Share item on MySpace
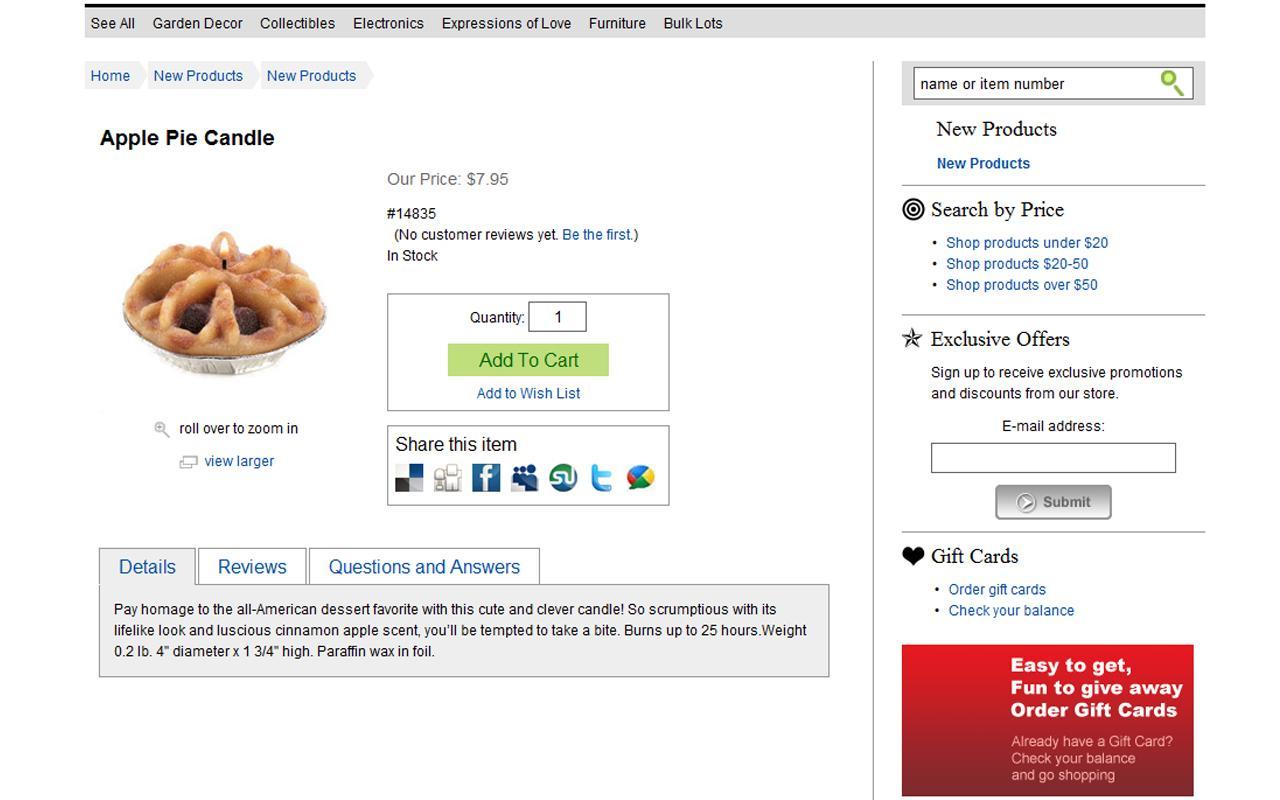Image resolution: width=1280 pixels, height=800 pixels. [x=525, y=478]
